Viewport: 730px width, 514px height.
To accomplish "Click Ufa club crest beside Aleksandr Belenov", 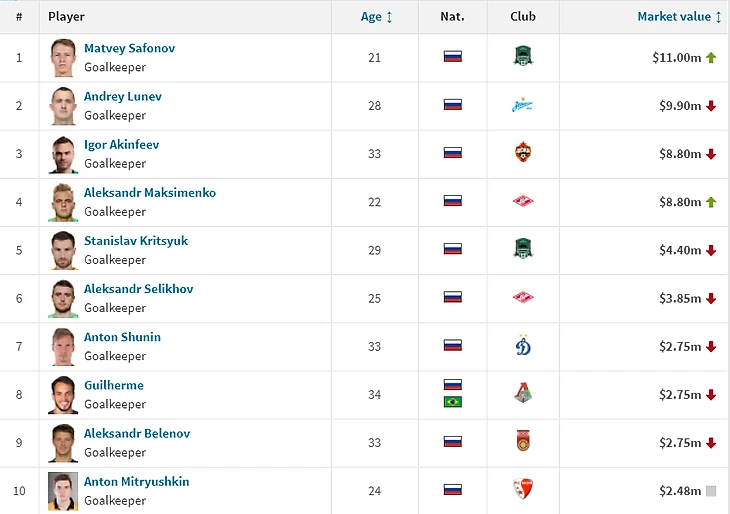I will click(x=523, y=442).
